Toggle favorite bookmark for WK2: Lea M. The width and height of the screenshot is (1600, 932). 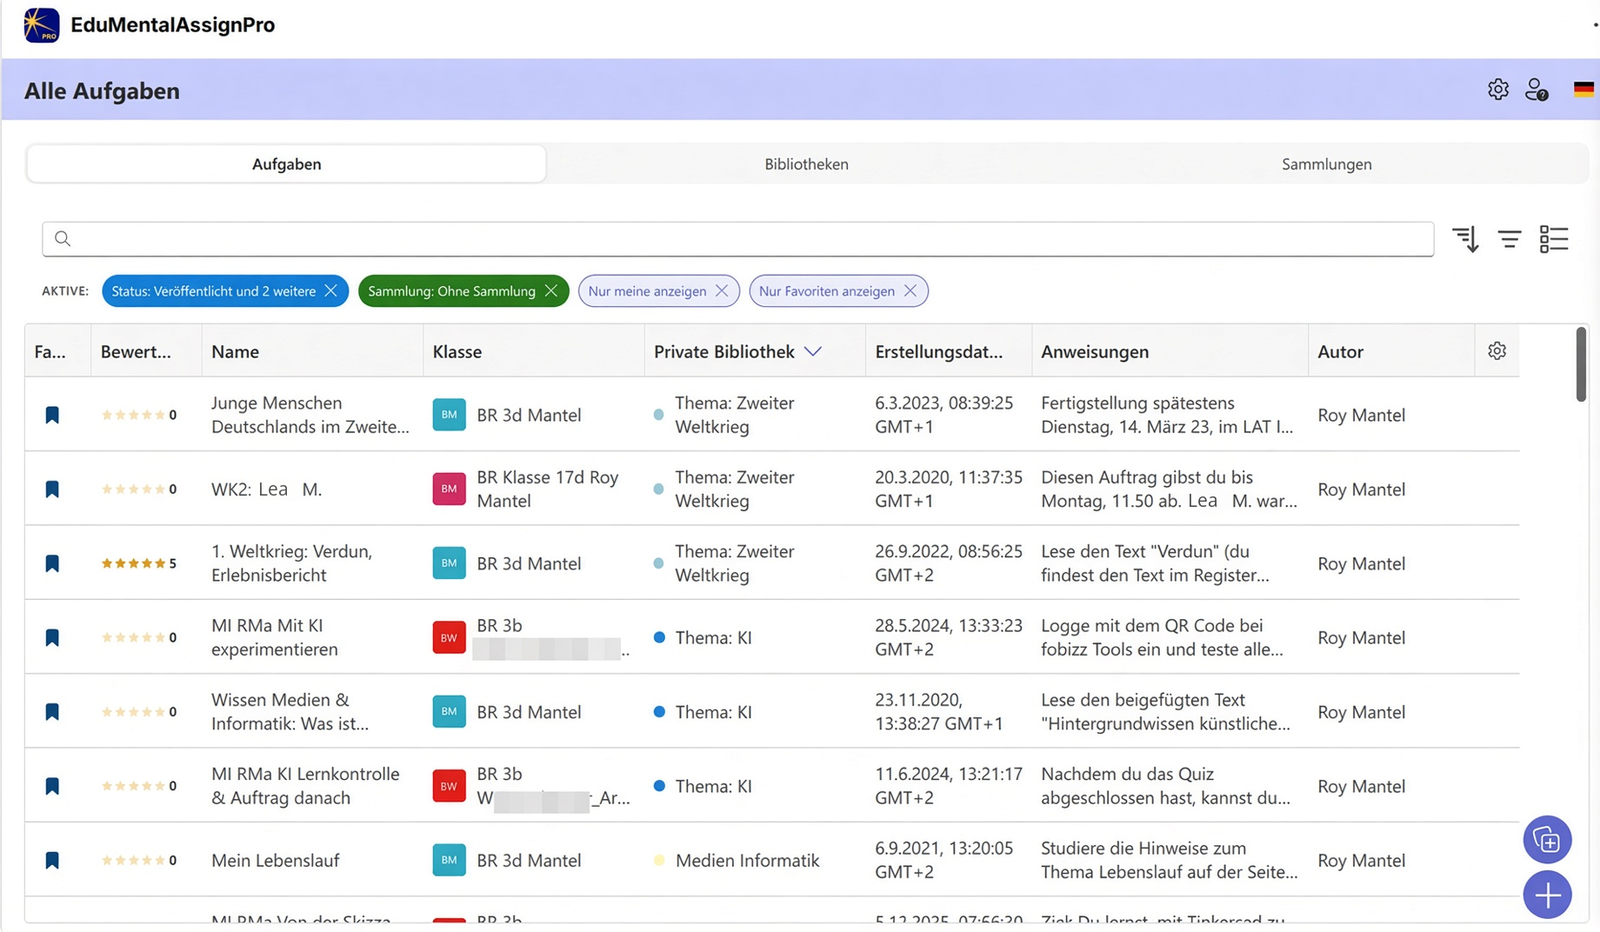click(x=52, y=489)
